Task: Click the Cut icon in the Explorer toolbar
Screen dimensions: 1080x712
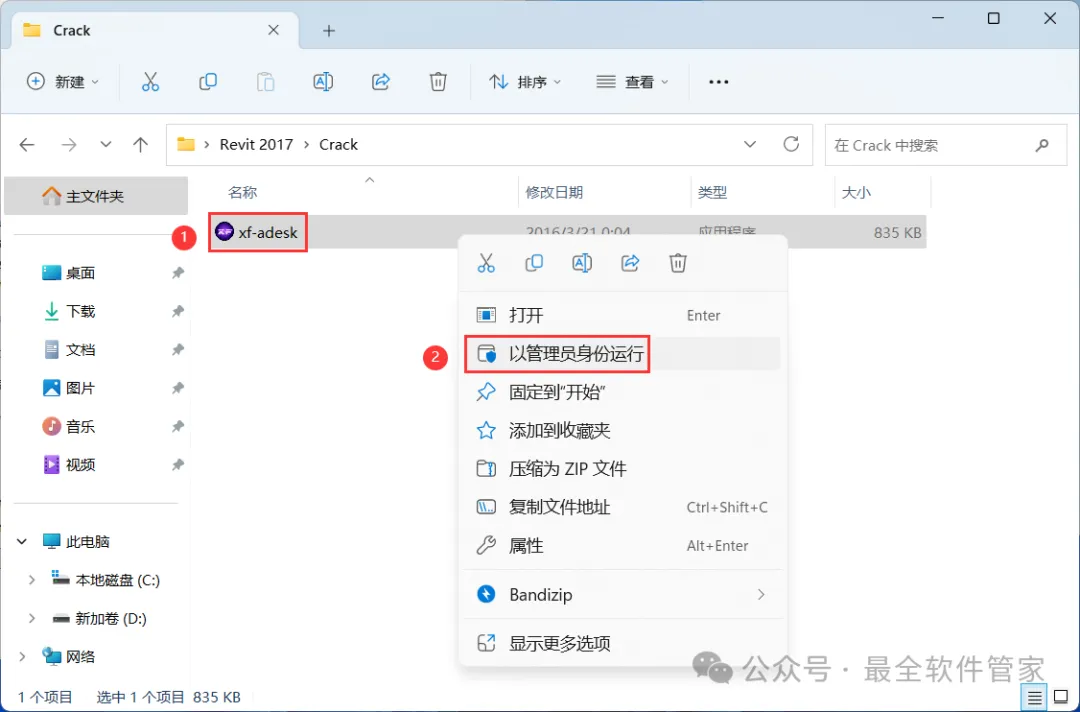Action: point(150,82)
